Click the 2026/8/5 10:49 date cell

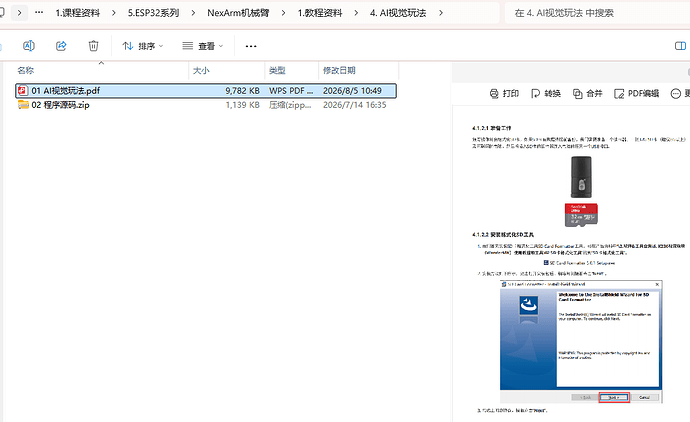[x=352, y=91]
